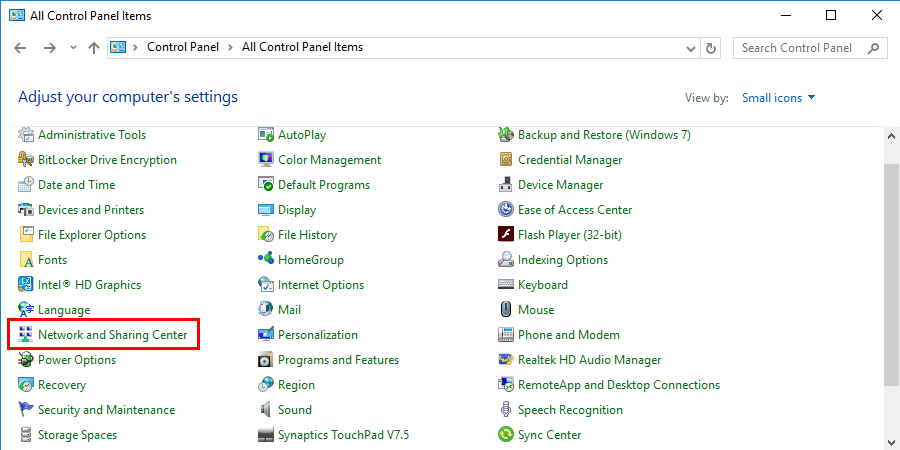Open the Personalization link

click(x=318, y=335)
